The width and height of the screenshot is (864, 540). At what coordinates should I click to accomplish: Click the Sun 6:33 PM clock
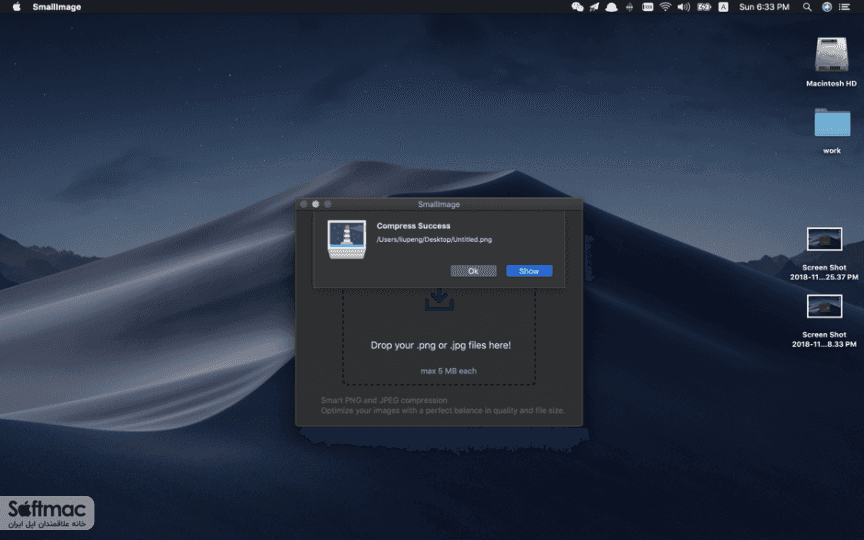(764, 7)
